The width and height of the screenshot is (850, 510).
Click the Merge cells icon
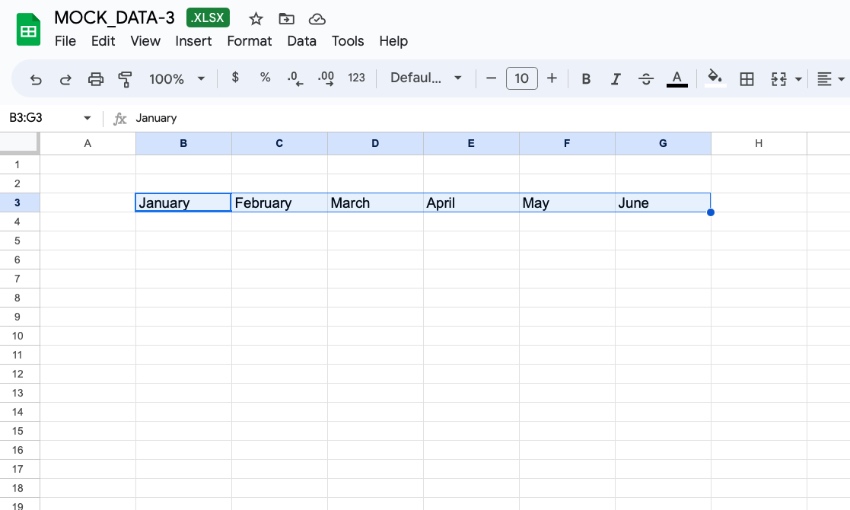pos(778,79)
